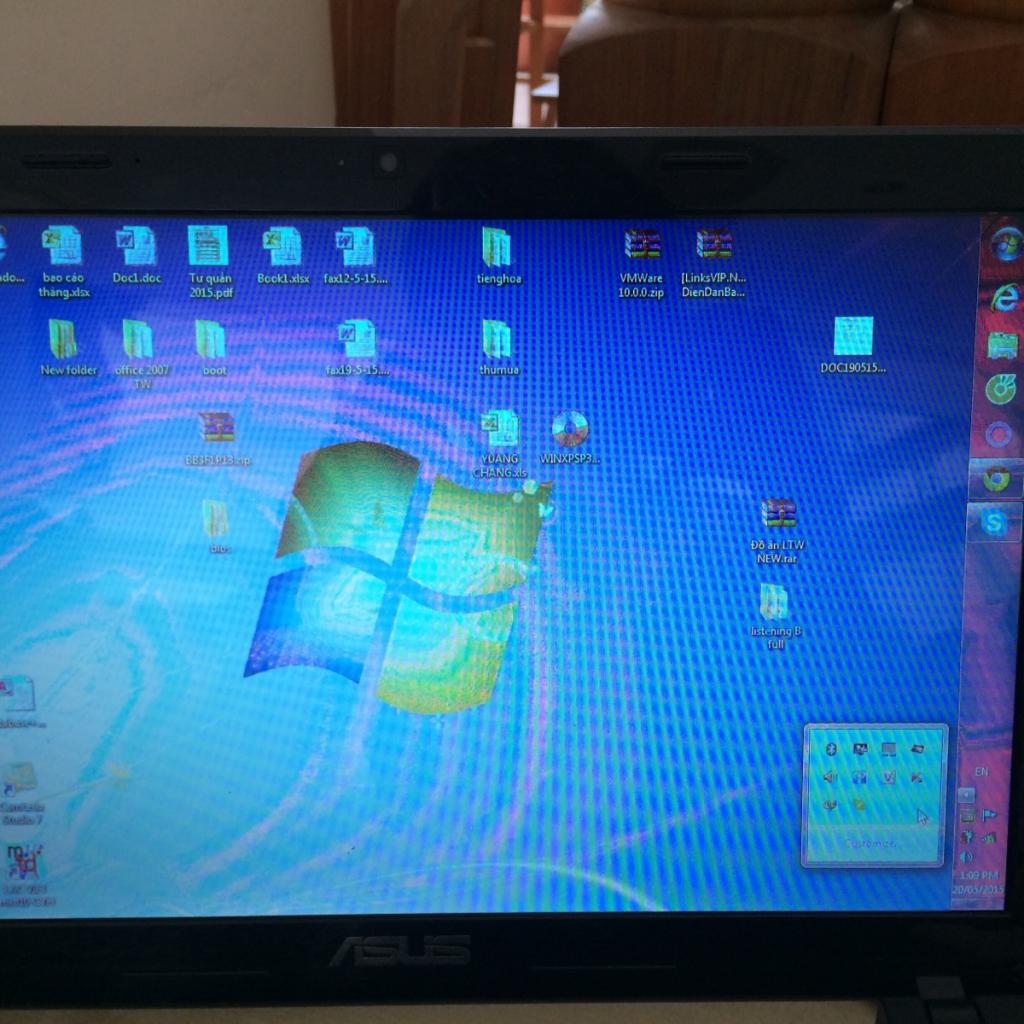Image resolution: width=1024 pixels, height=1024 pixels.
Task: Open the green disc app on taskbar
Action: [1000, 389]
